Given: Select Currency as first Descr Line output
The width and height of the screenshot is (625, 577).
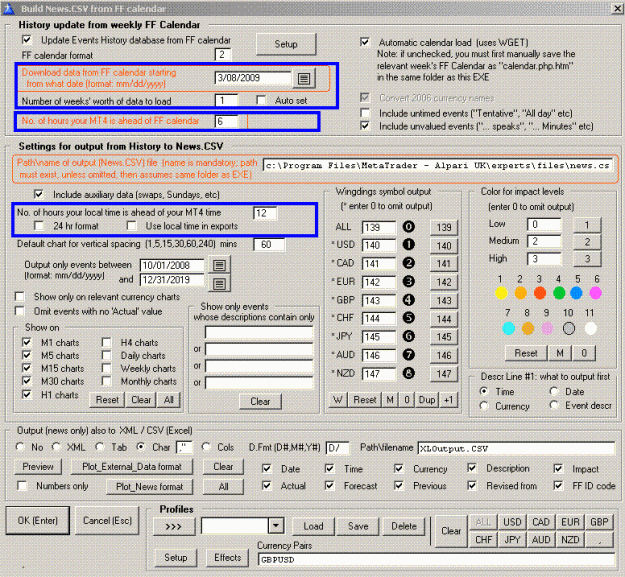Looking at the screenshot, I should 484,406.
